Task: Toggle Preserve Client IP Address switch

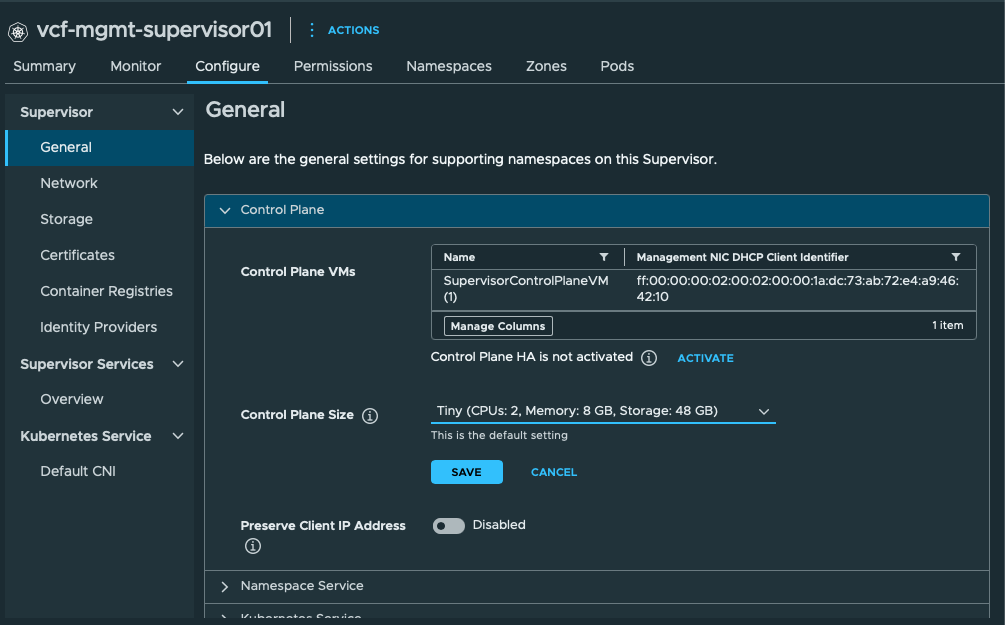Action: coord(449,526)
